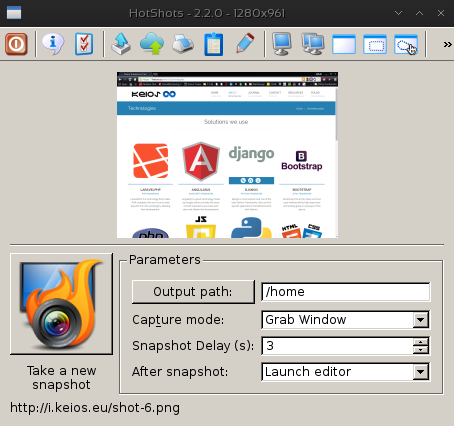Upload snapshot via cloud arrow icon
Viewport: 457px width, 429px height.
[x=152, y=44]
